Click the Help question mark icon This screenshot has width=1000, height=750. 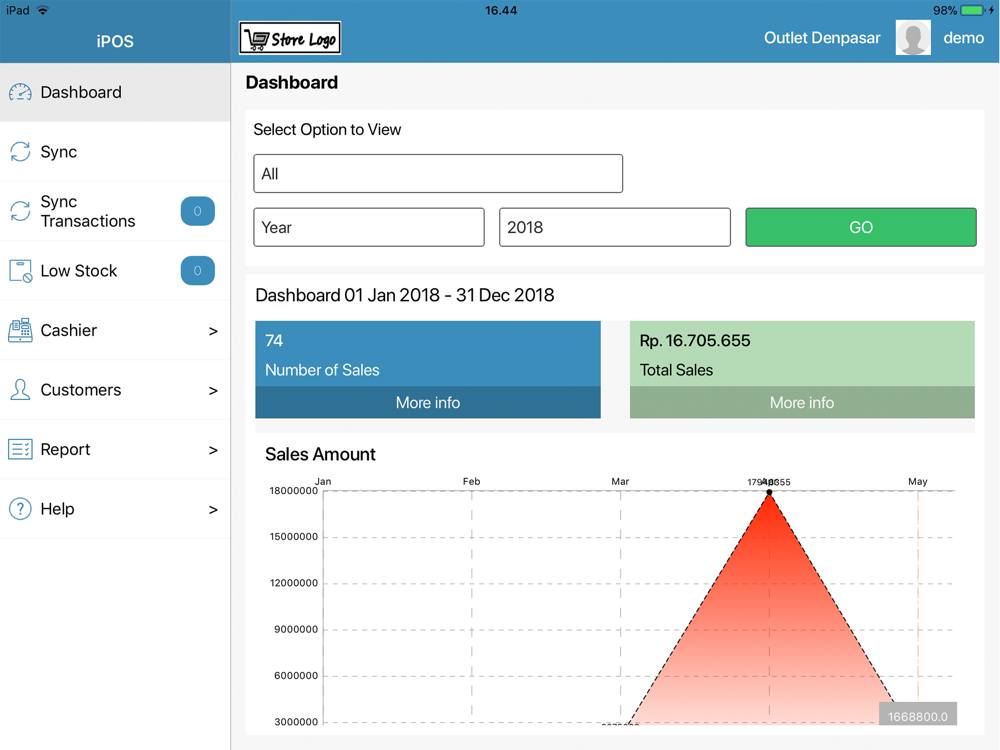(x=20, y=509)
